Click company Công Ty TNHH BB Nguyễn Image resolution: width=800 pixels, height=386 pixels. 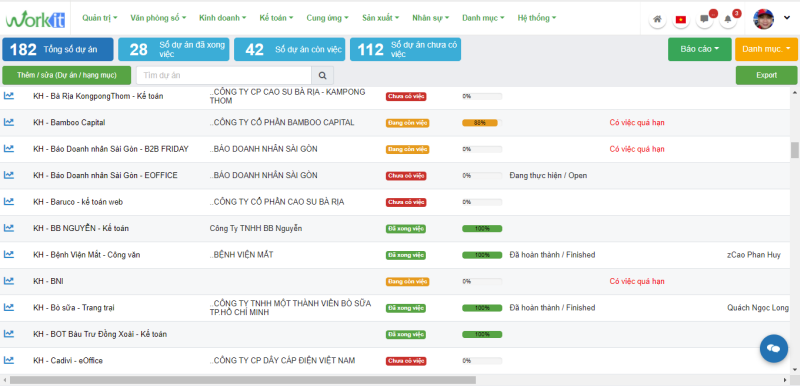click(x=256, y=228)
